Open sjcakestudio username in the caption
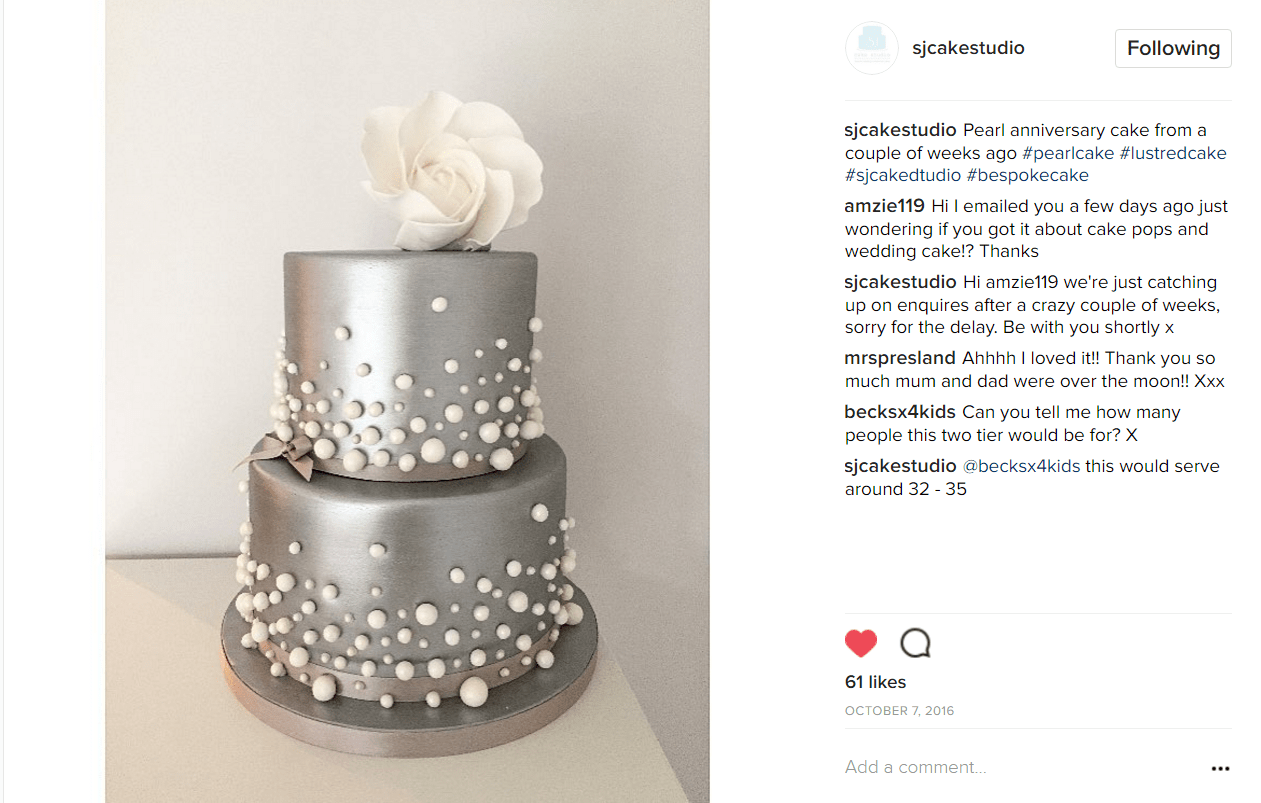The image size is (1261, 803). coord(900,130)
